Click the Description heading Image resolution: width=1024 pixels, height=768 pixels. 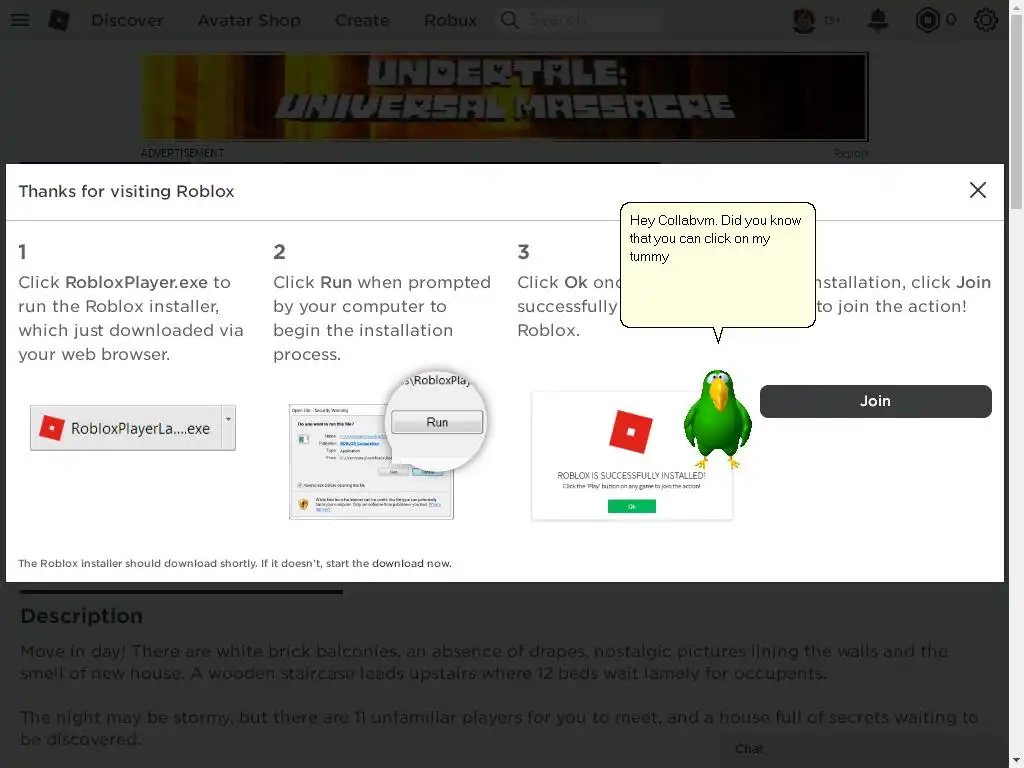click(x=81, y=616)
